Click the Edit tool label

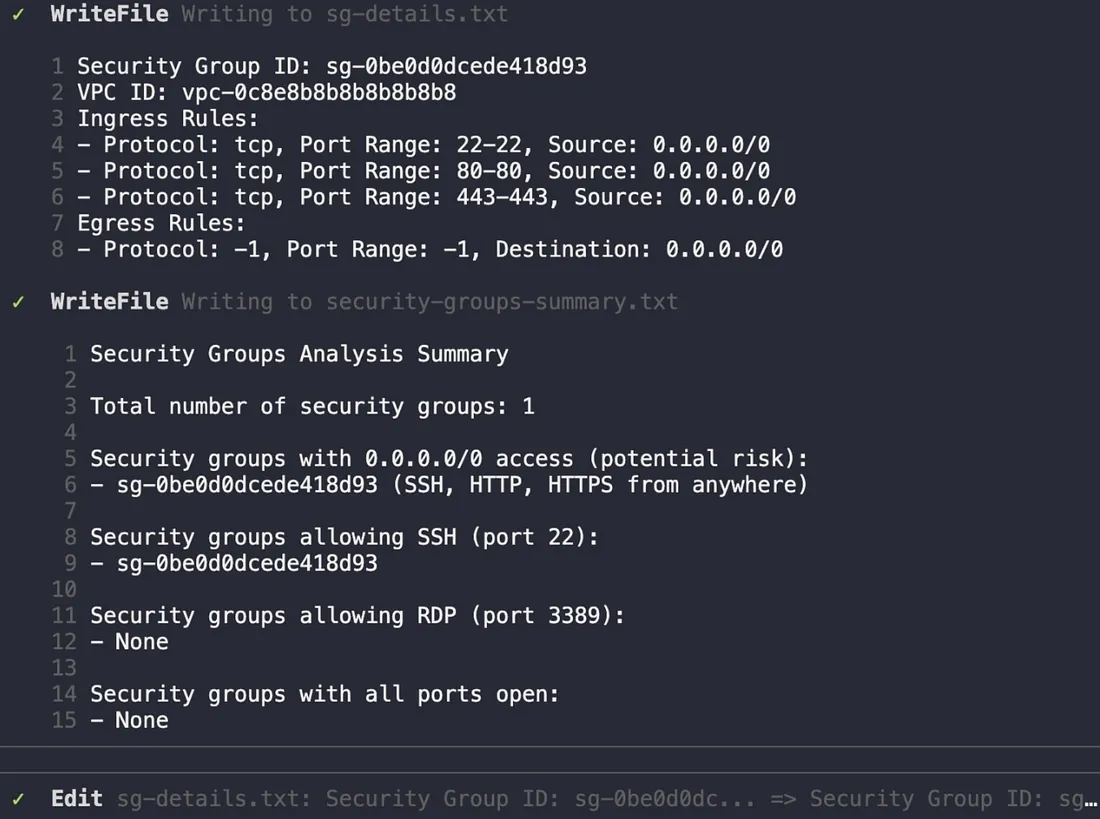[x=77, y=798]
